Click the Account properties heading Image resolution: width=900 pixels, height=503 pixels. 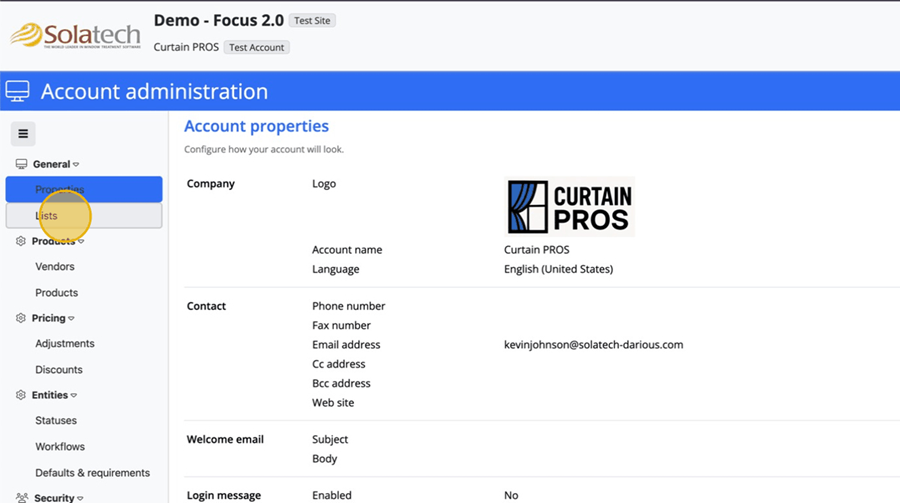coord(257,126)
